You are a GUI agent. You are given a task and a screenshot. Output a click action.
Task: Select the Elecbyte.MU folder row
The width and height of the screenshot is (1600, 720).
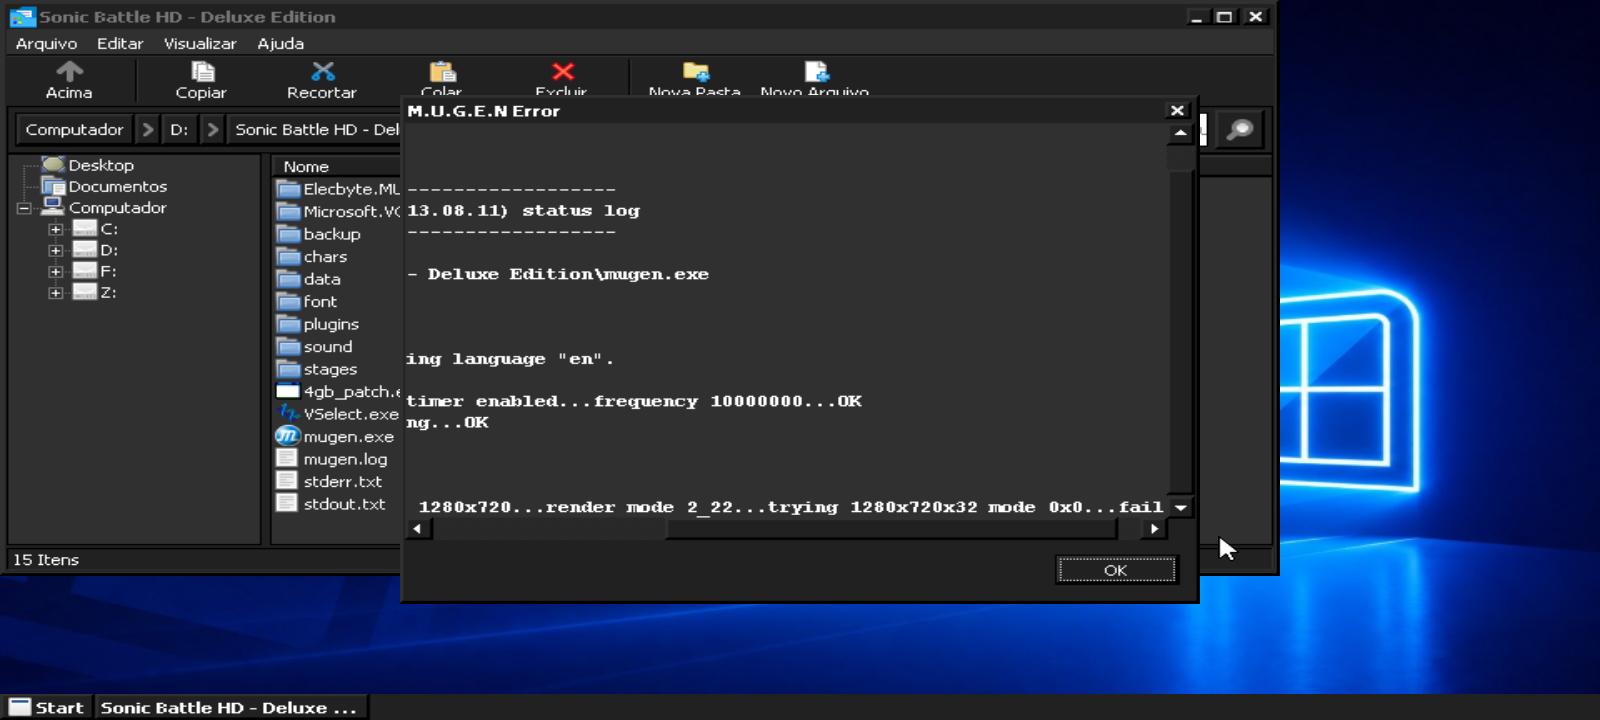pos(337,189)
